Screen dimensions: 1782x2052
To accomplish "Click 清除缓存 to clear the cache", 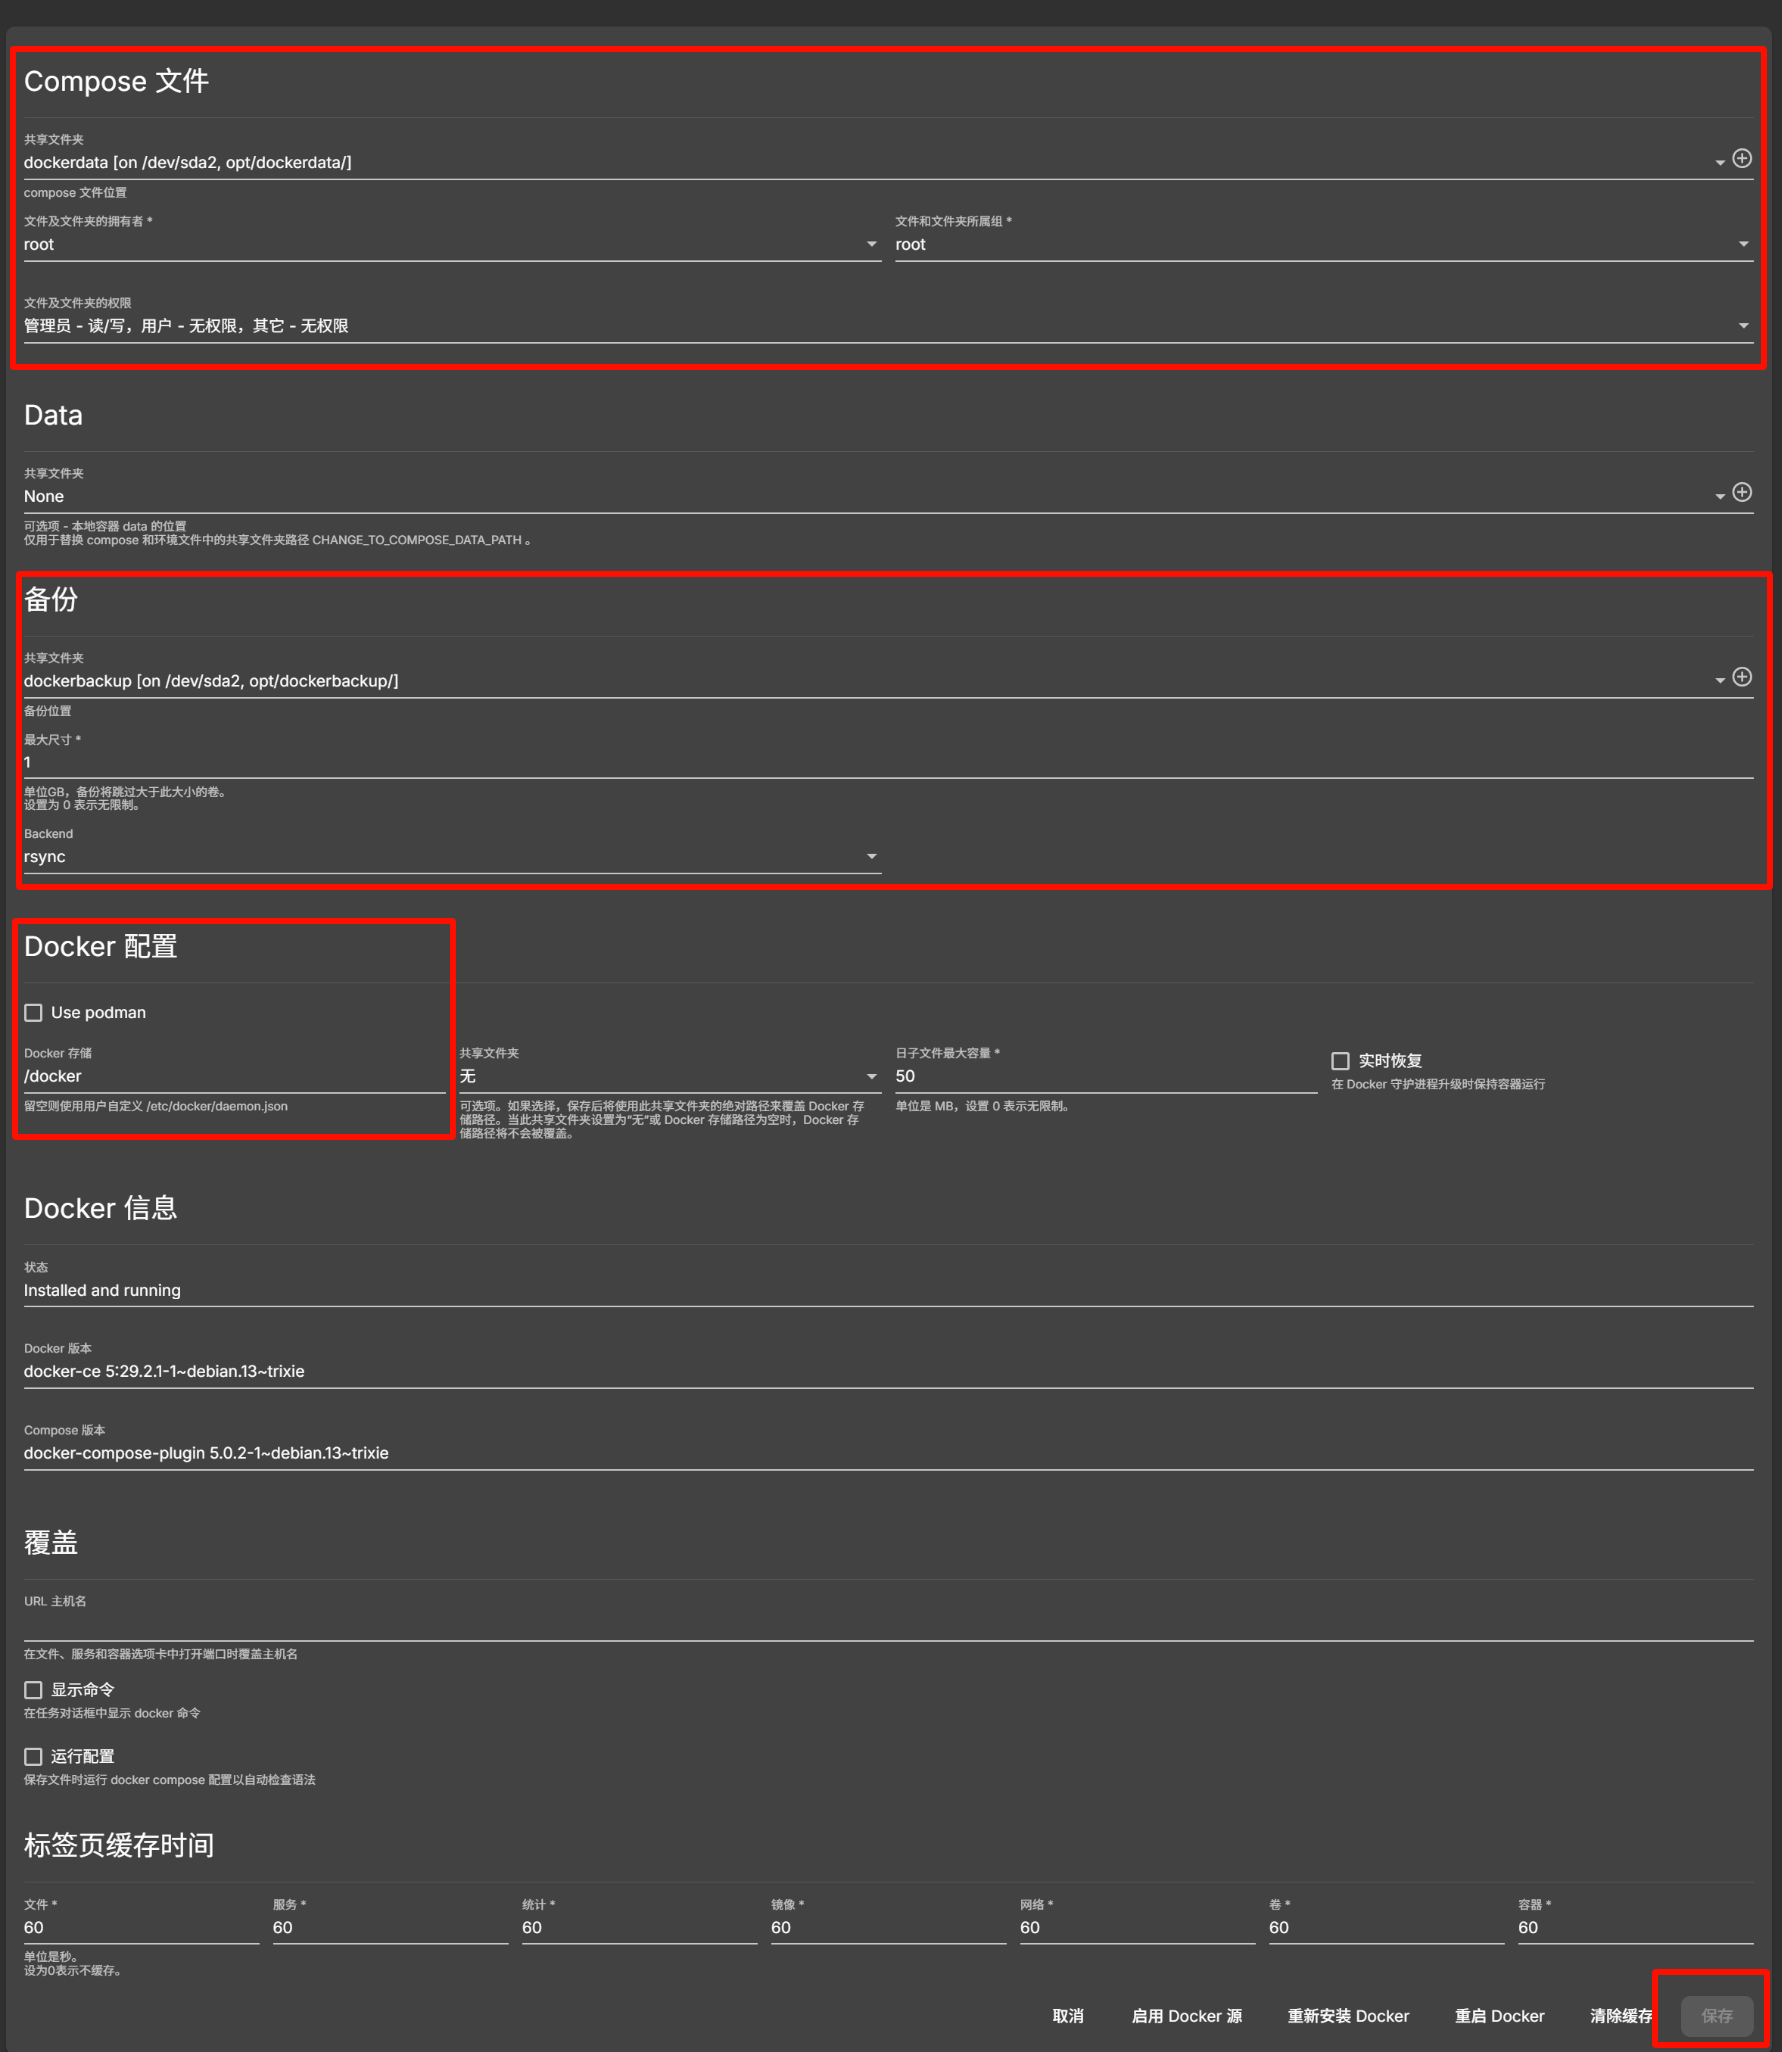I will pyautogui.click(x=1621, y=2016).
